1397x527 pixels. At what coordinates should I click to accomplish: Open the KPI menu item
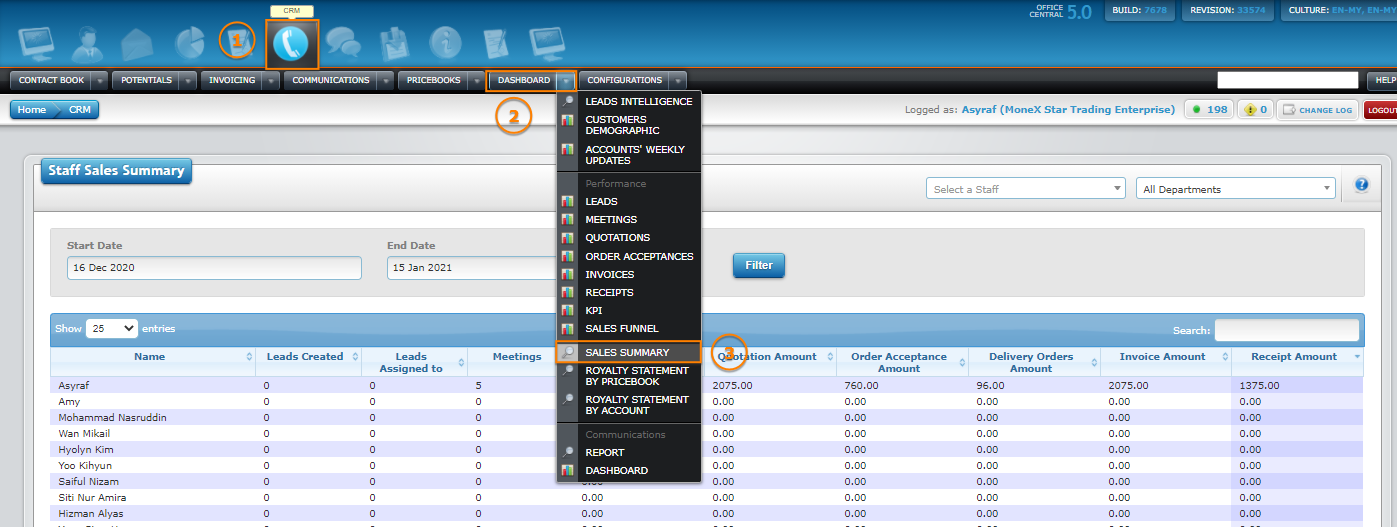click(629, 311)
